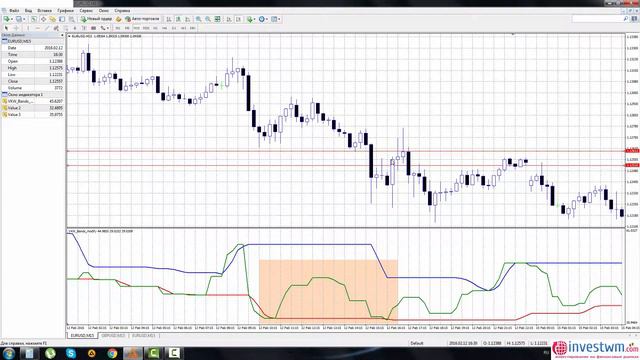Open the Графики menu
This screenshot has width=640, height=360.
pos(65,11)
